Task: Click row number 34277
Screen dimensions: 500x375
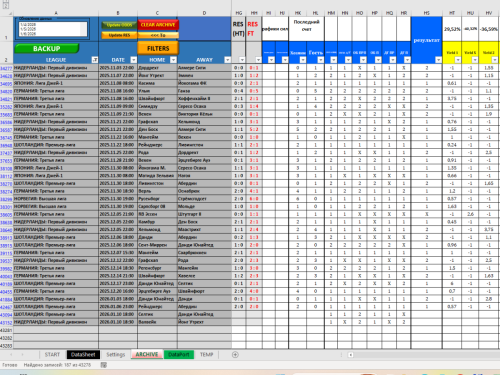Action: point(6,68)
